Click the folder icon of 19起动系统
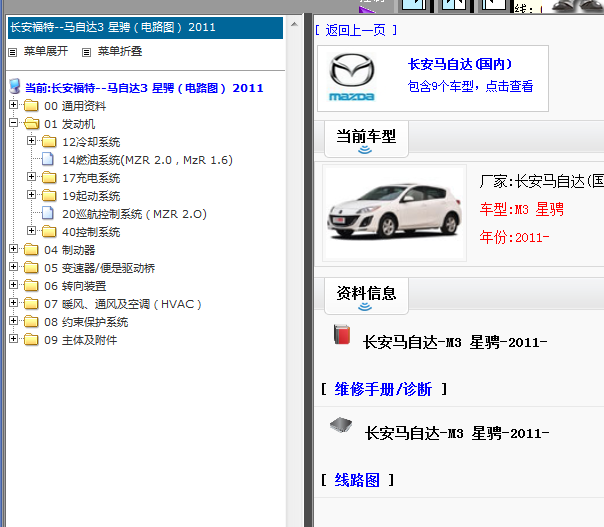The height and width of the screenshot is (527, 604). point(49,195)
